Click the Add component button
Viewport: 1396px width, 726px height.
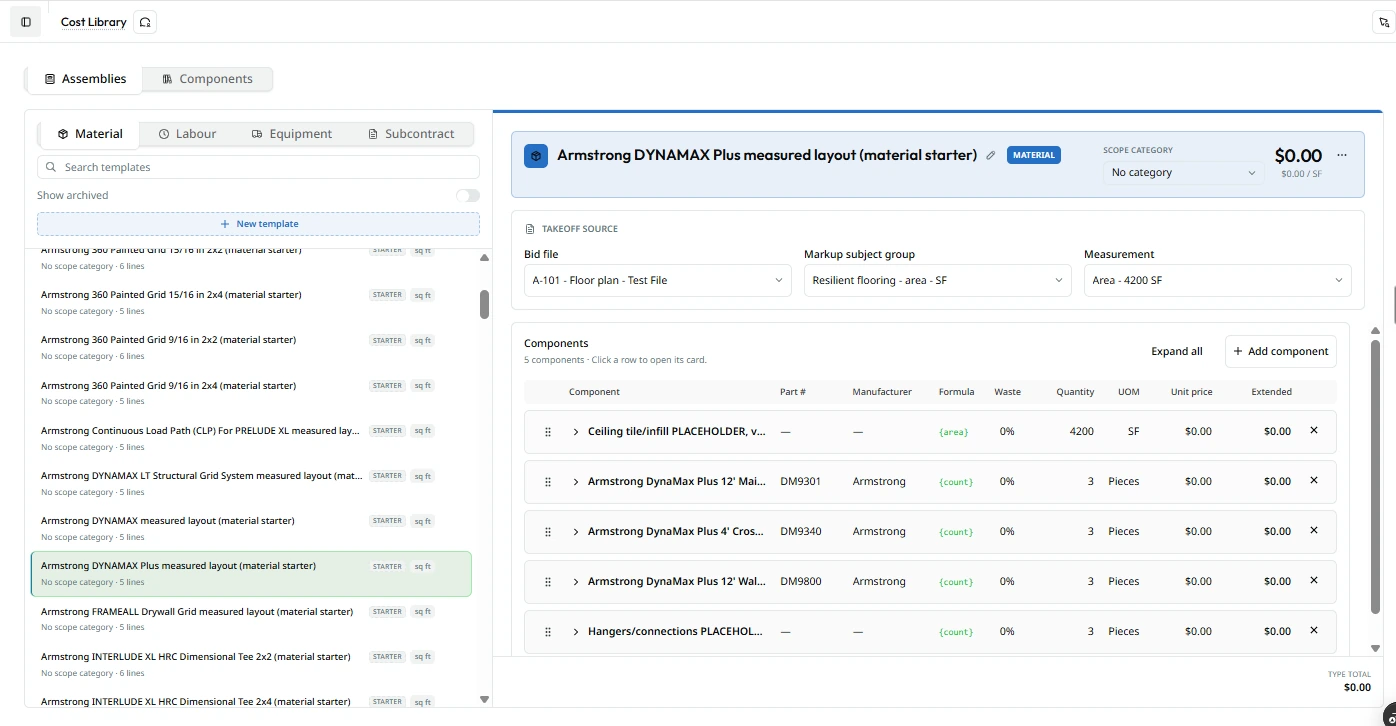point(1280,351)
